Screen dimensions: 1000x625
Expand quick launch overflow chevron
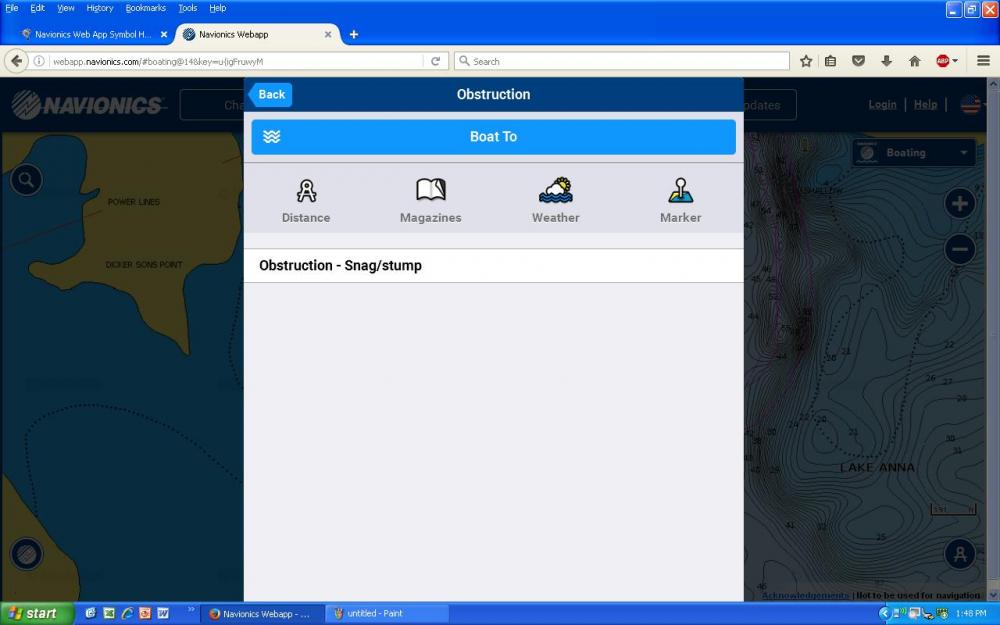191,611
